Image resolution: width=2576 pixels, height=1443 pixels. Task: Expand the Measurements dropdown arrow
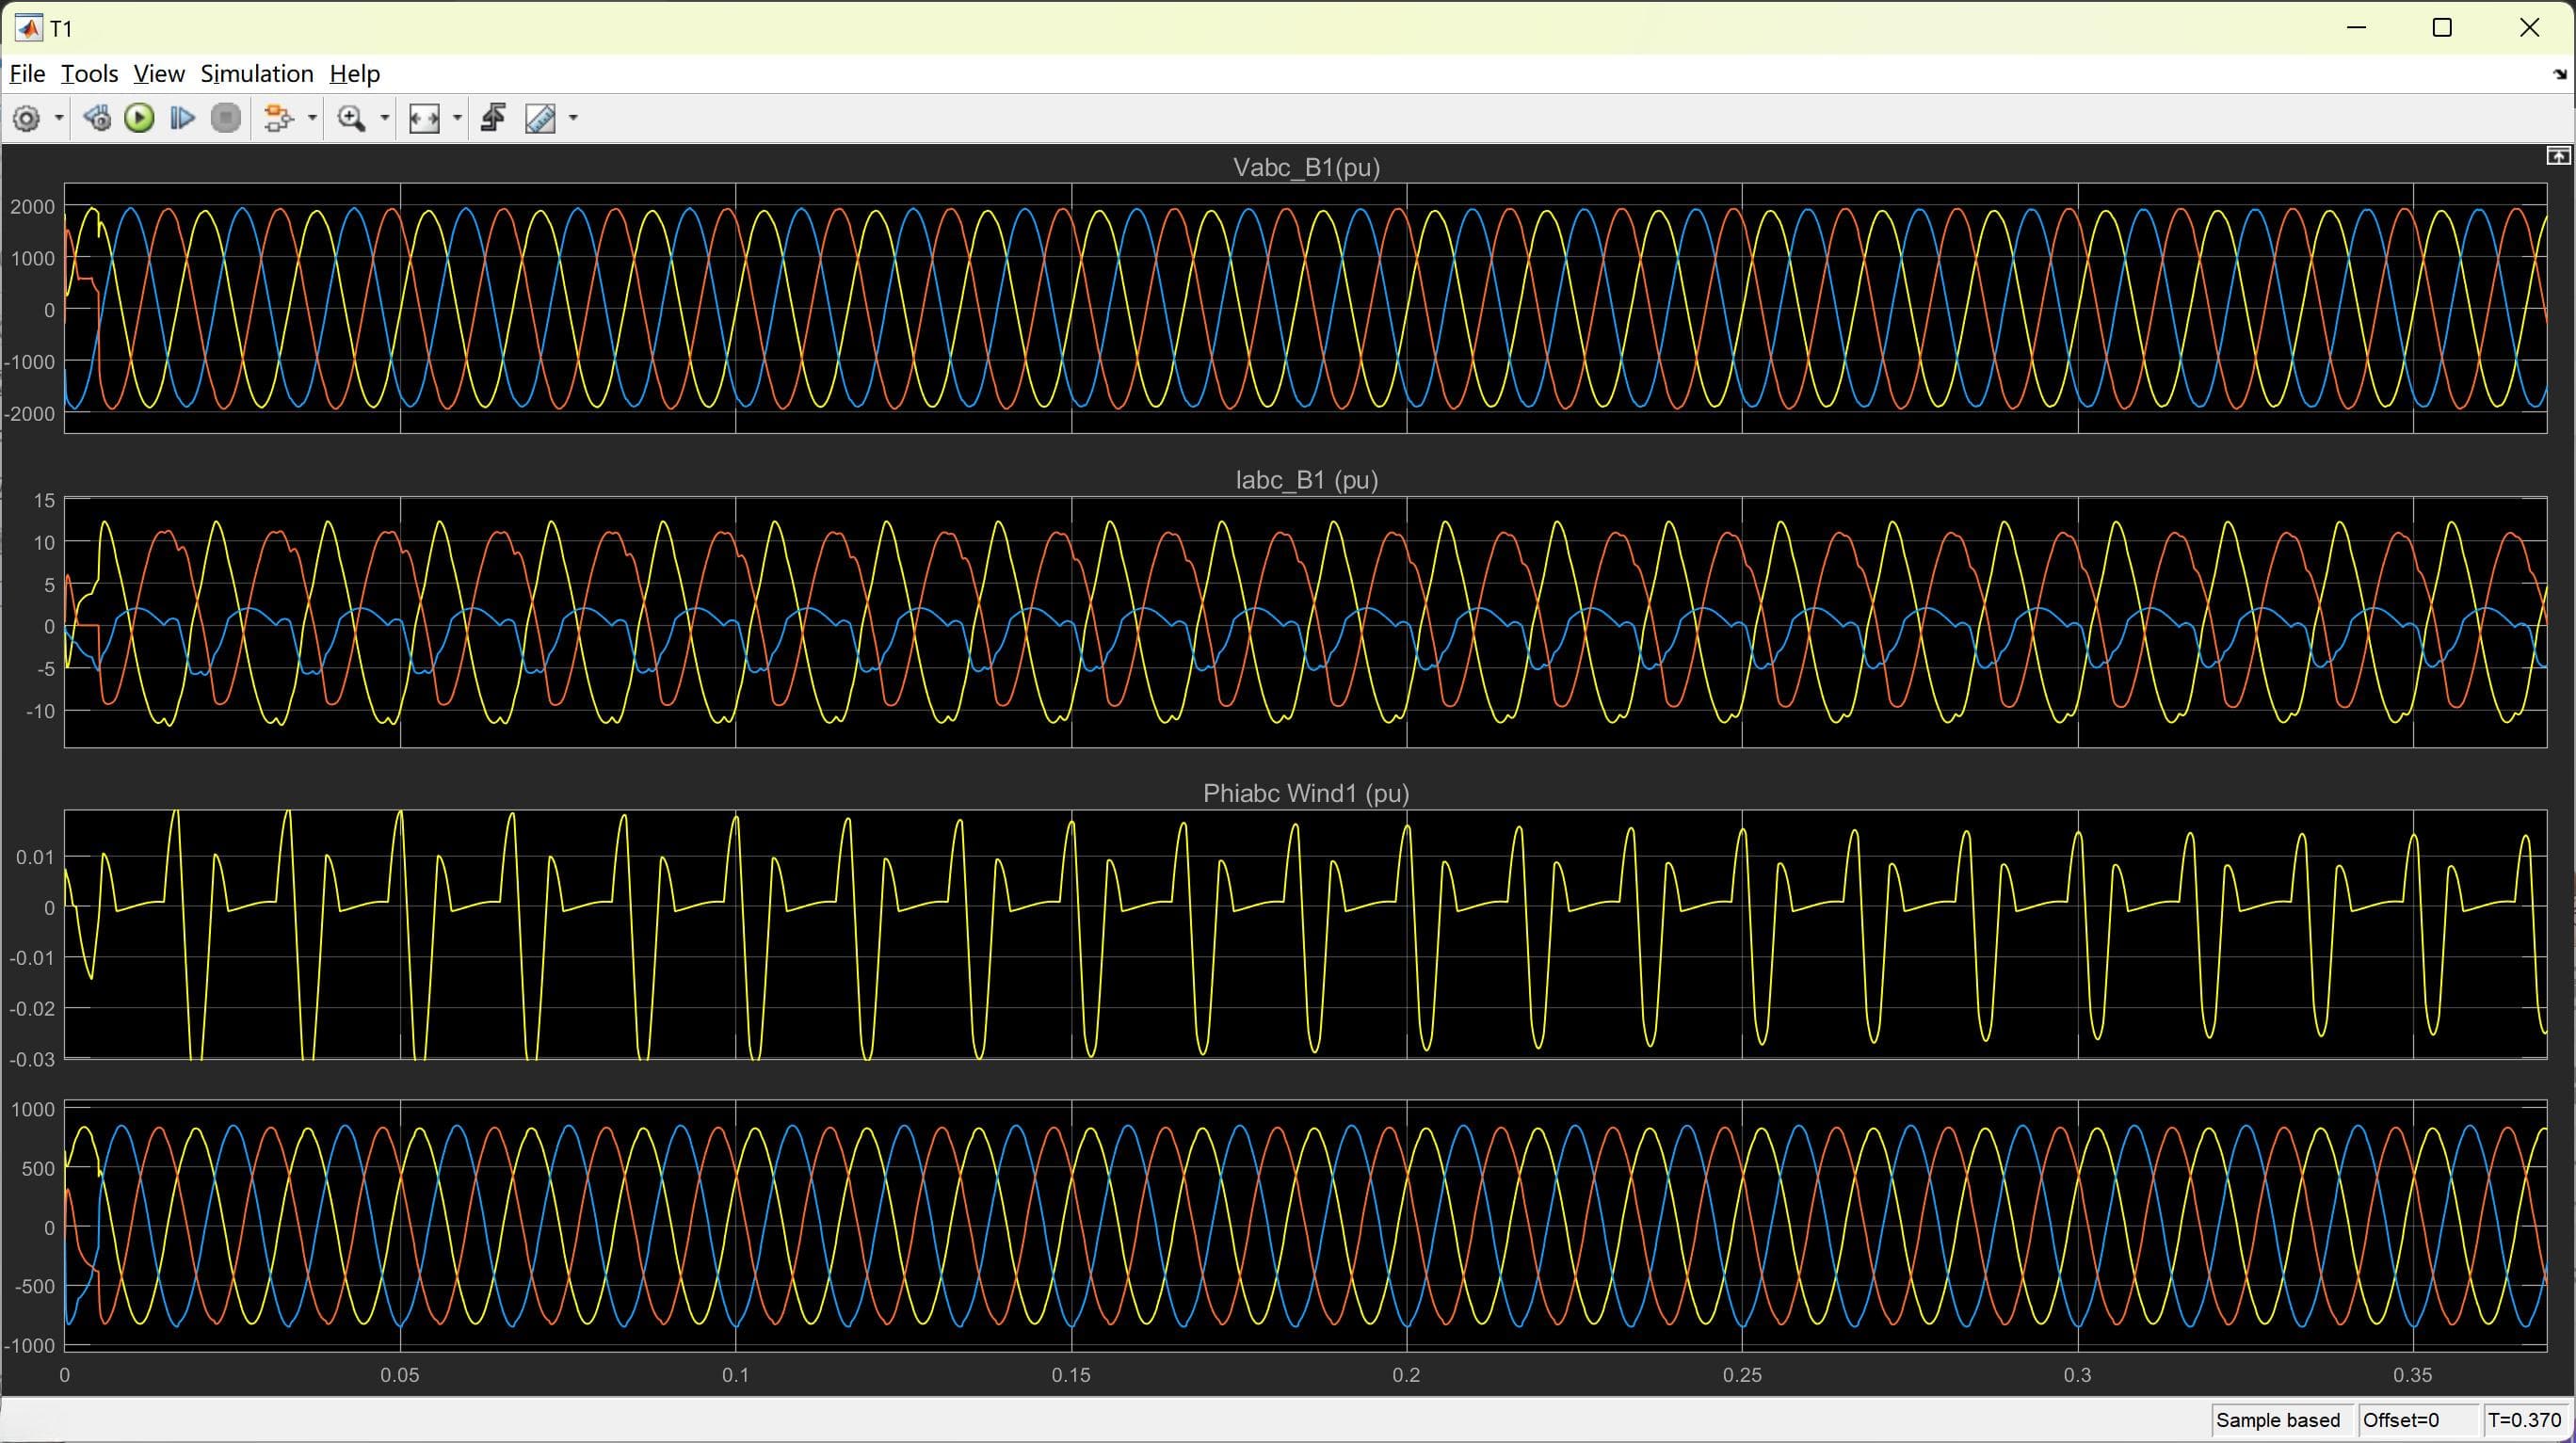coord(573,118)
